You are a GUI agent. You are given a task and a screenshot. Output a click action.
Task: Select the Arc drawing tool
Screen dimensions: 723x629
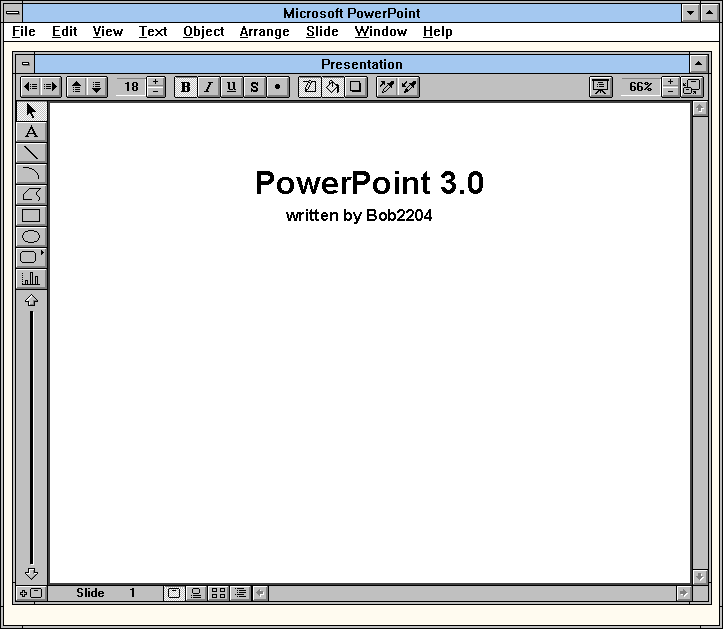(x=31, y=173)
